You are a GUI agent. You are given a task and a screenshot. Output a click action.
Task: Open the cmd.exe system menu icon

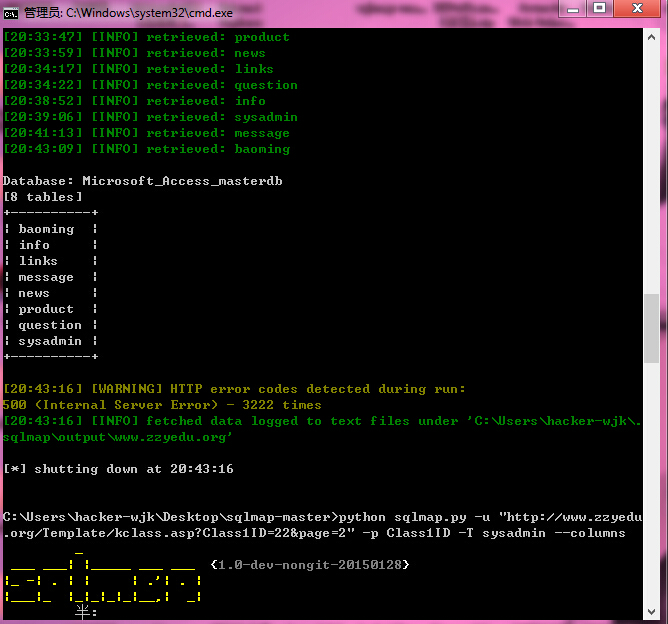[11, 14]
